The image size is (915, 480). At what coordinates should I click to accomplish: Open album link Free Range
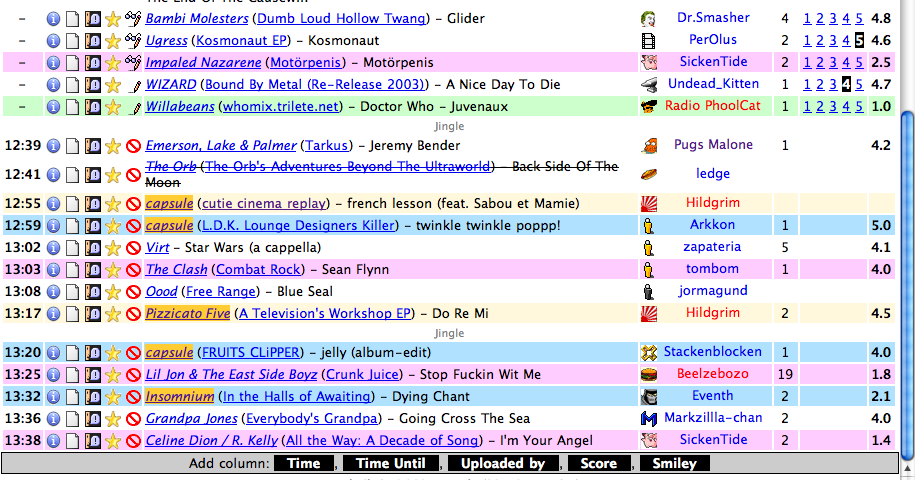tap(221, 291)
